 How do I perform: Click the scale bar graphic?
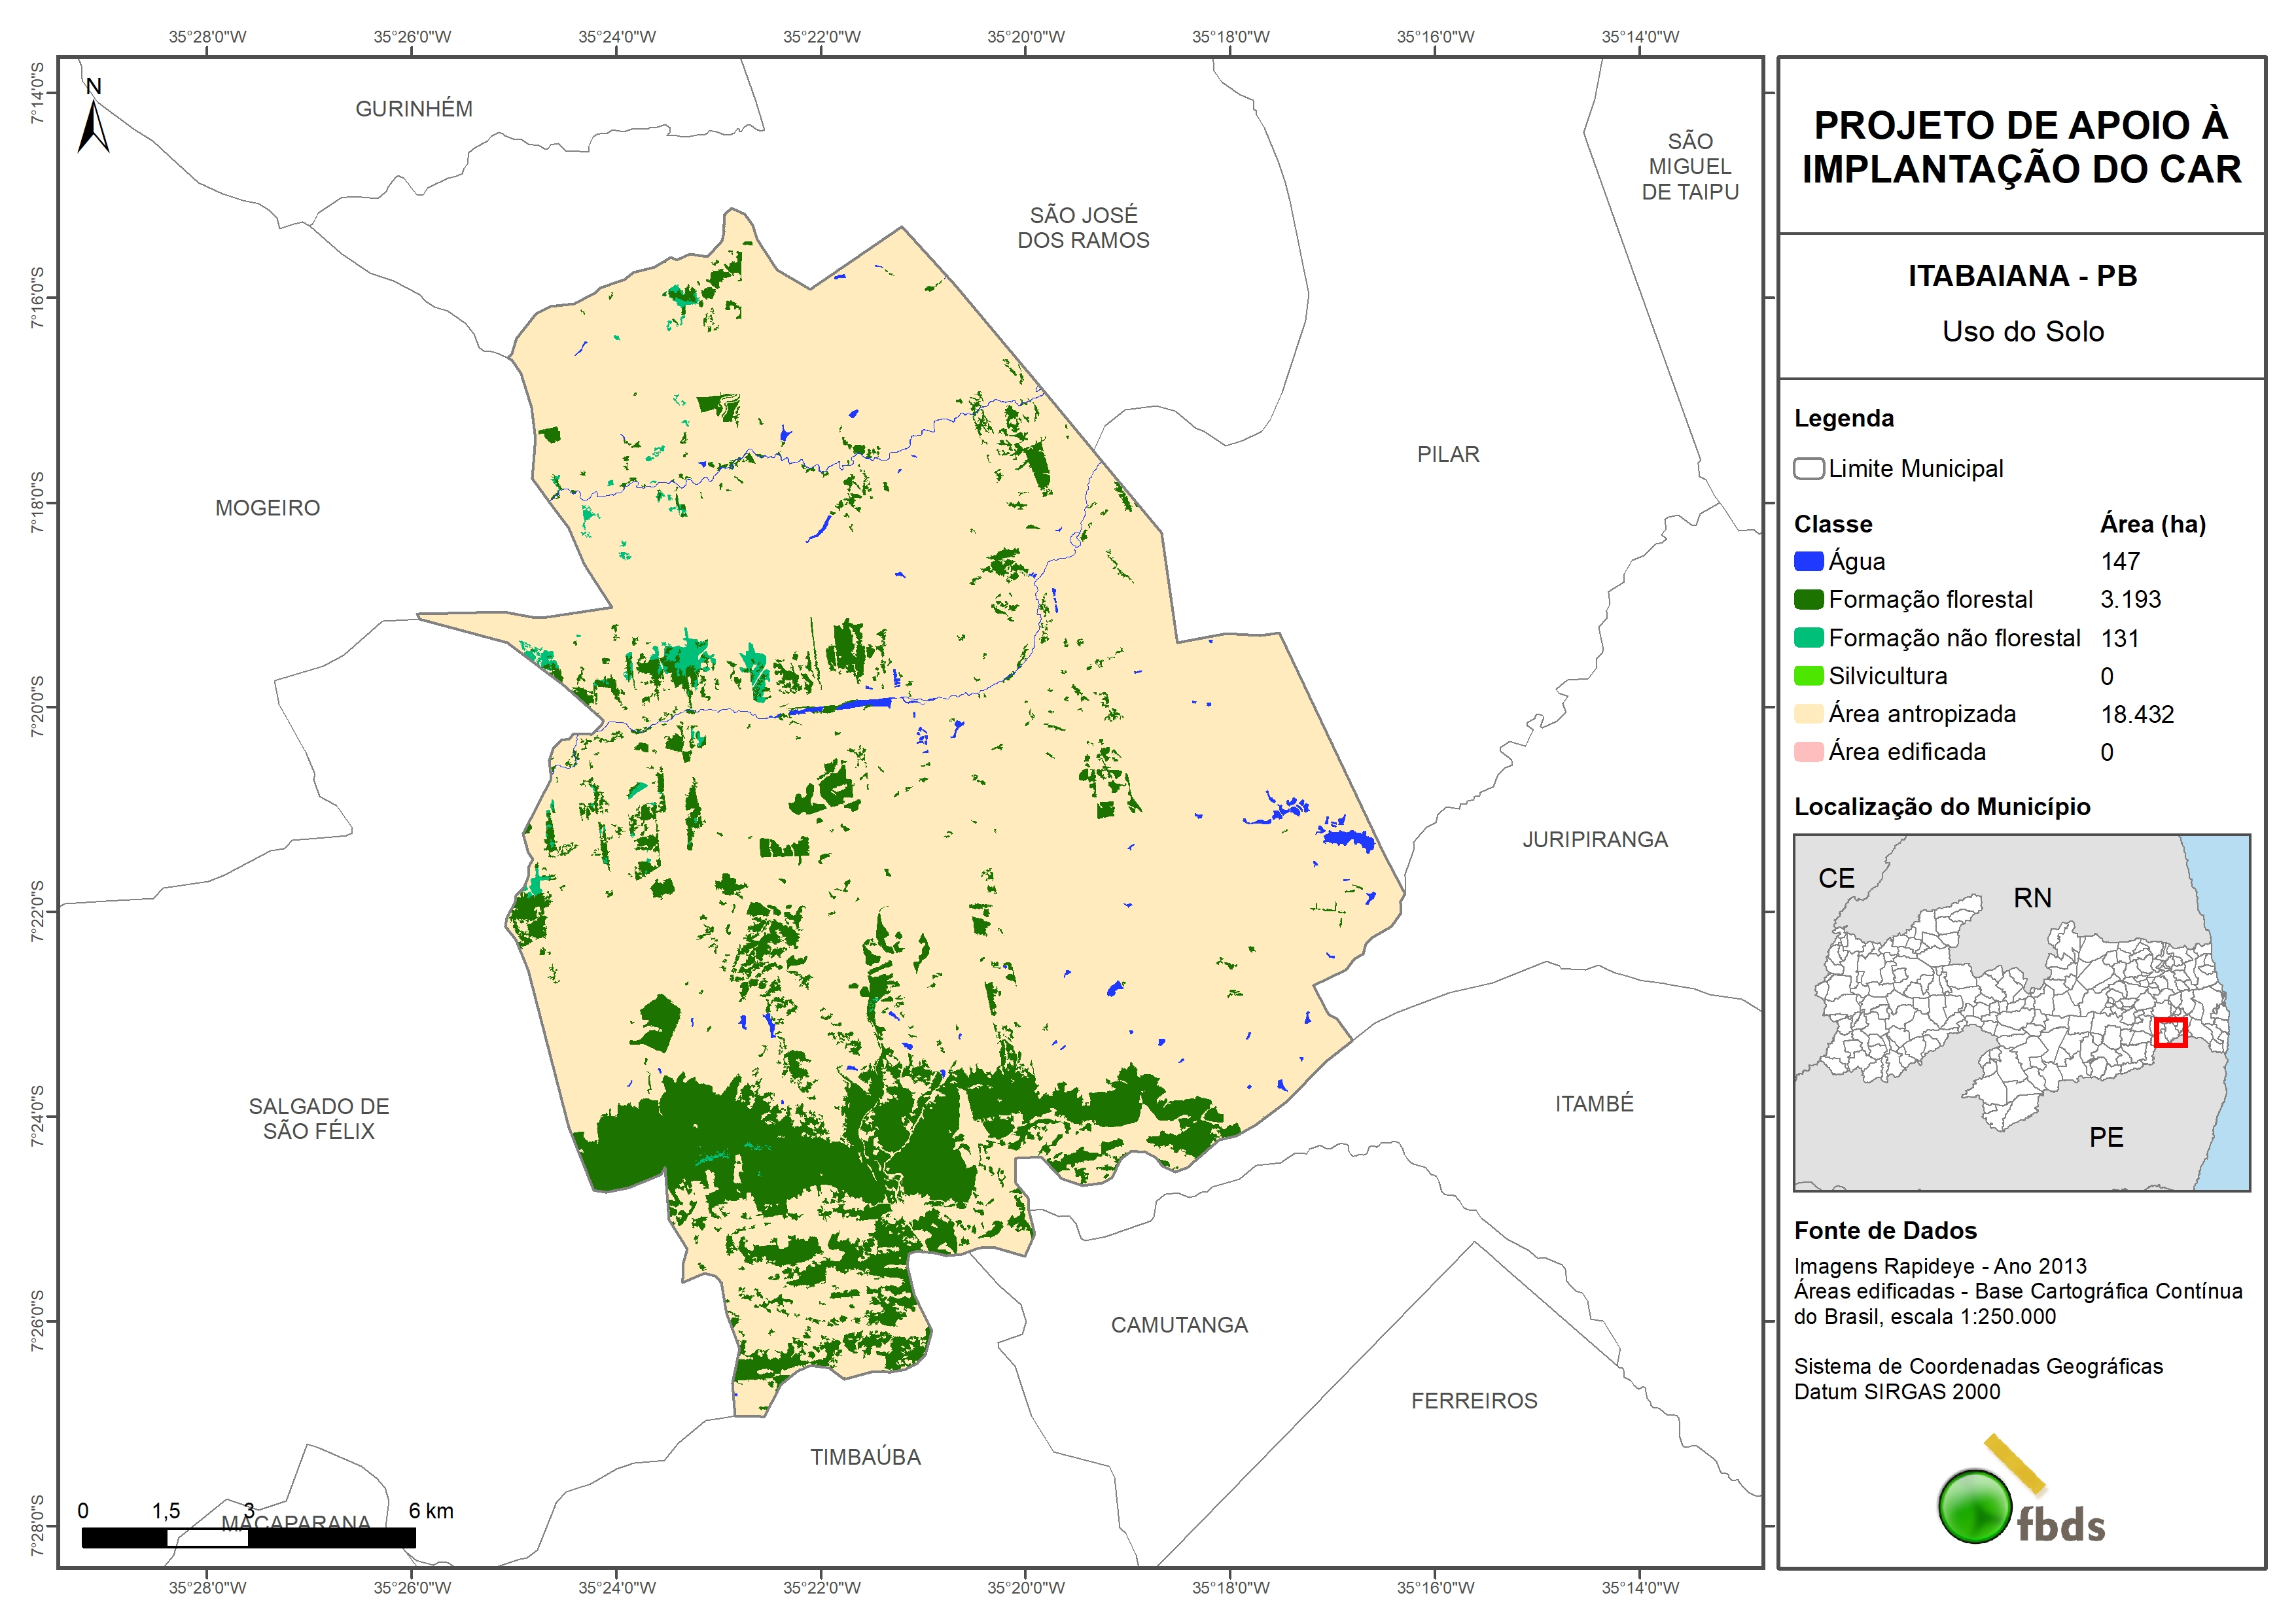coord(248,1537)
